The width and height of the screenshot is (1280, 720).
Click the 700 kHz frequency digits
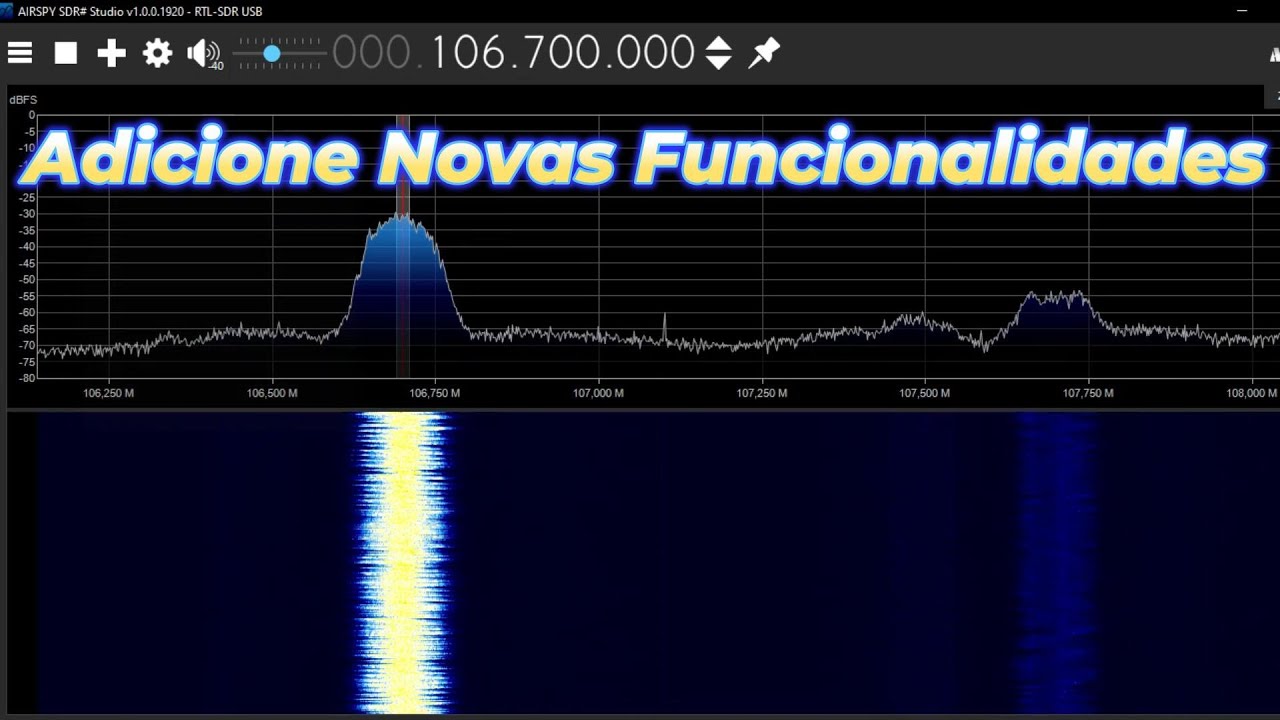(560, 53)
